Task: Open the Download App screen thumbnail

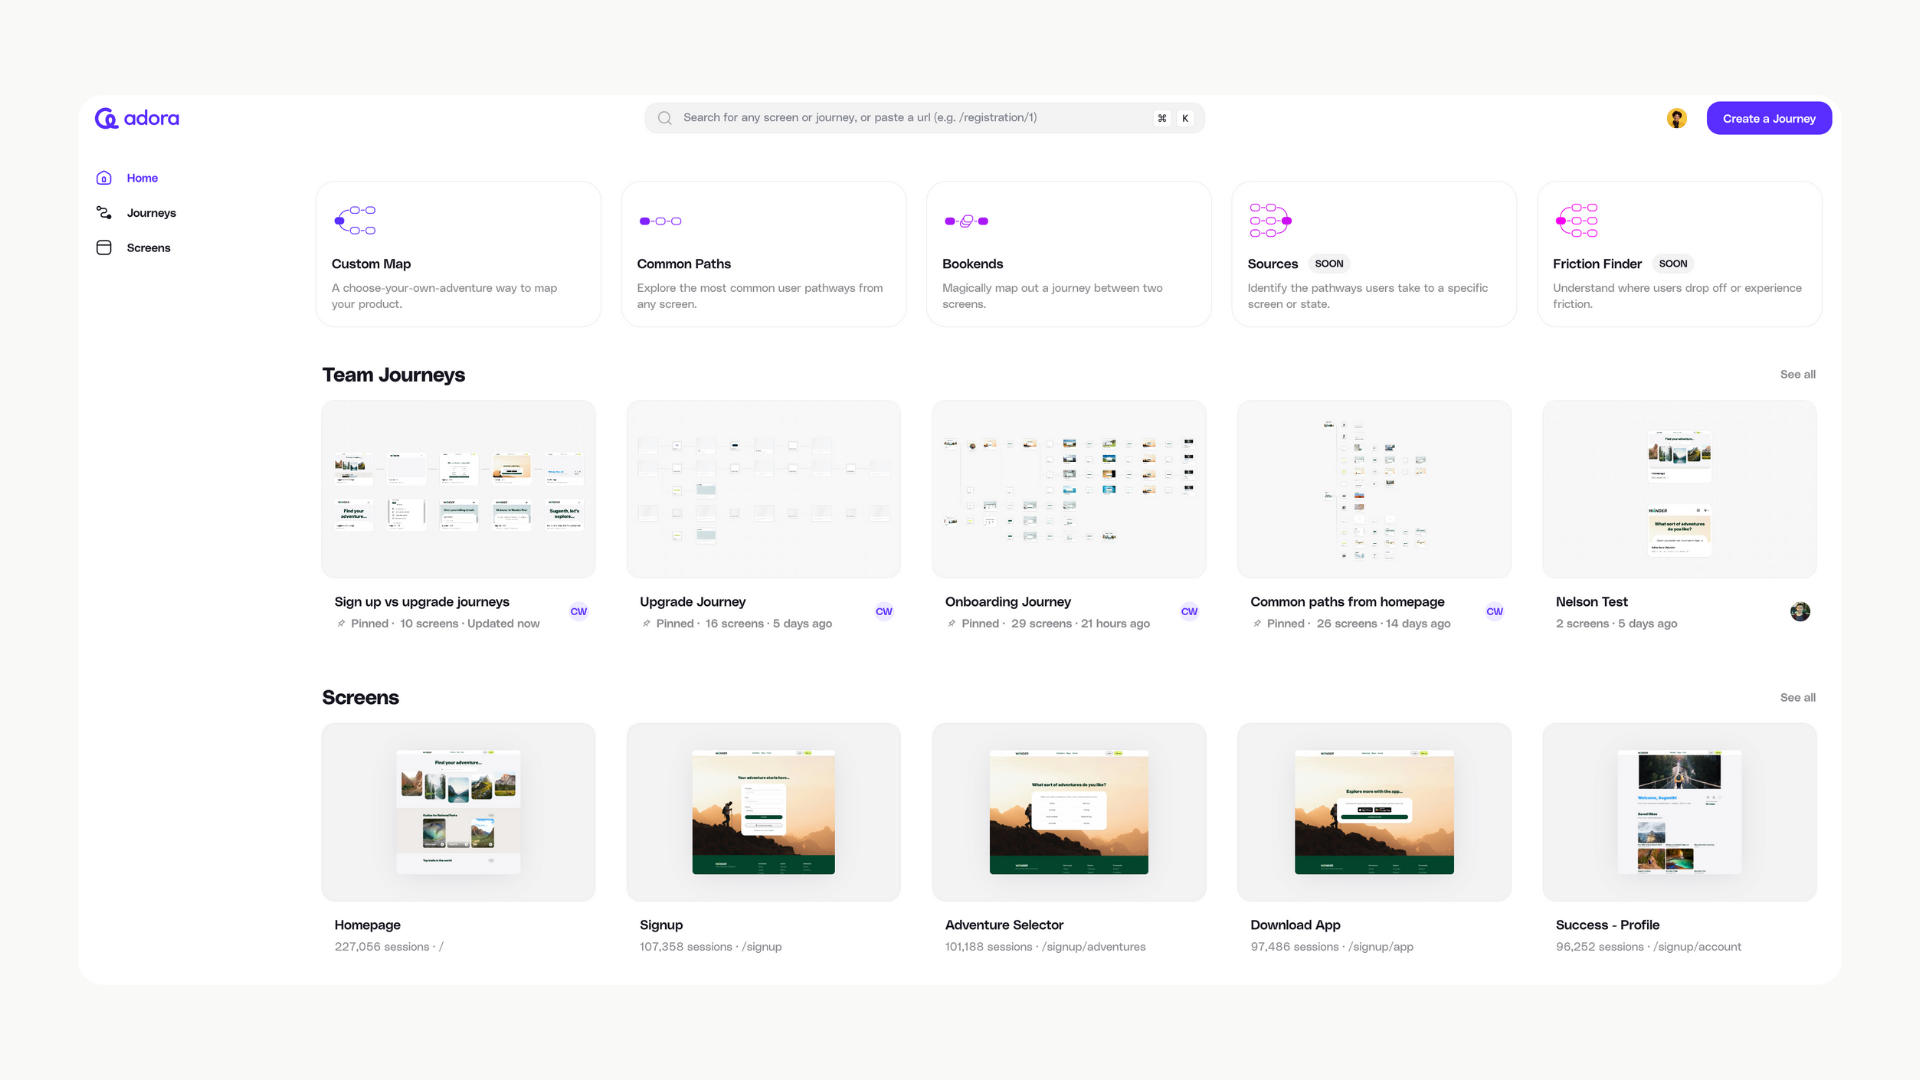Action: (1374, 812)
